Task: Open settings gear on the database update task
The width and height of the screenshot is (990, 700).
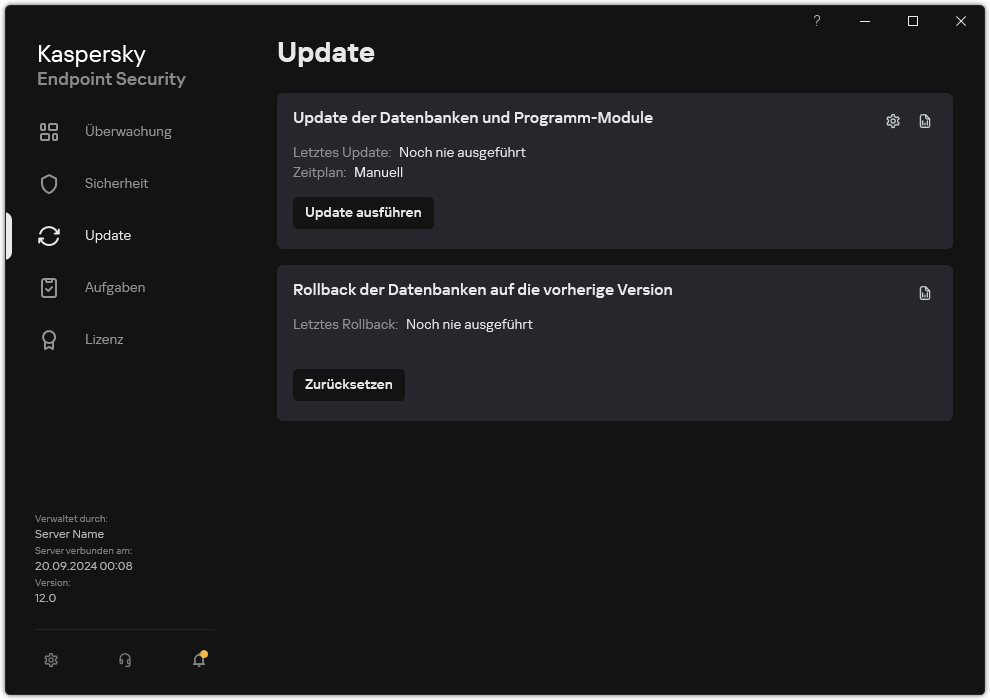Action: pos(891,120)
